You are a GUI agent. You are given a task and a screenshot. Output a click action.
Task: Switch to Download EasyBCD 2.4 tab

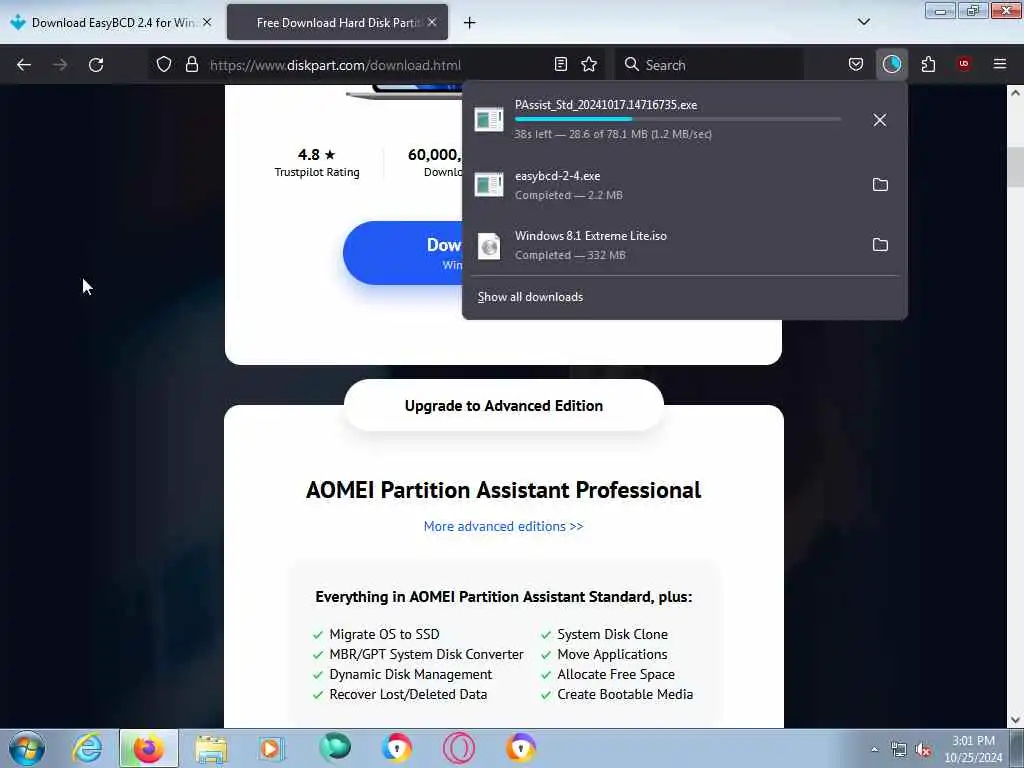pos(111,22)
